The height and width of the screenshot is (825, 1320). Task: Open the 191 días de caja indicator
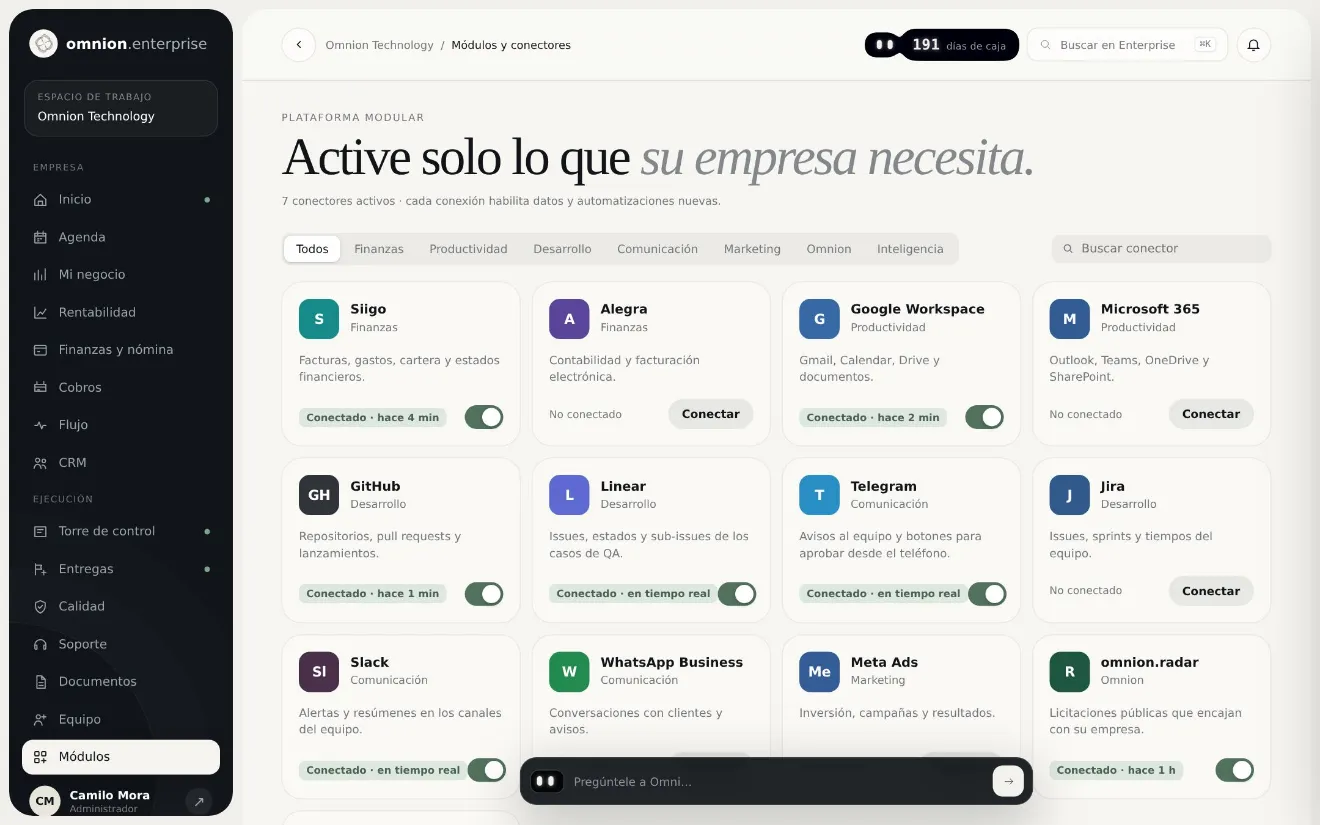coord(942,45)
